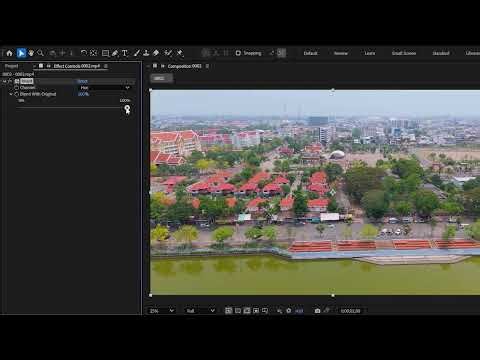Click the show snapshot icon
Viewport: 480px width, 360px height.
[327, 311]
